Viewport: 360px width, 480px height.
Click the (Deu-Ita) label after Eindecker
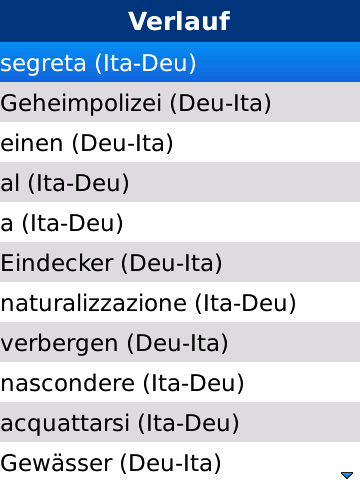pyautogui.click(x=171, y=263)
